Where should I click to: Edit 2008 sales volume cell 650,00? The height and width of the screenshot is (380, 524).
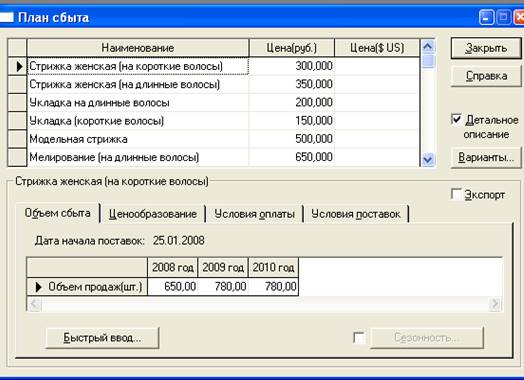(x=172, y=287)
